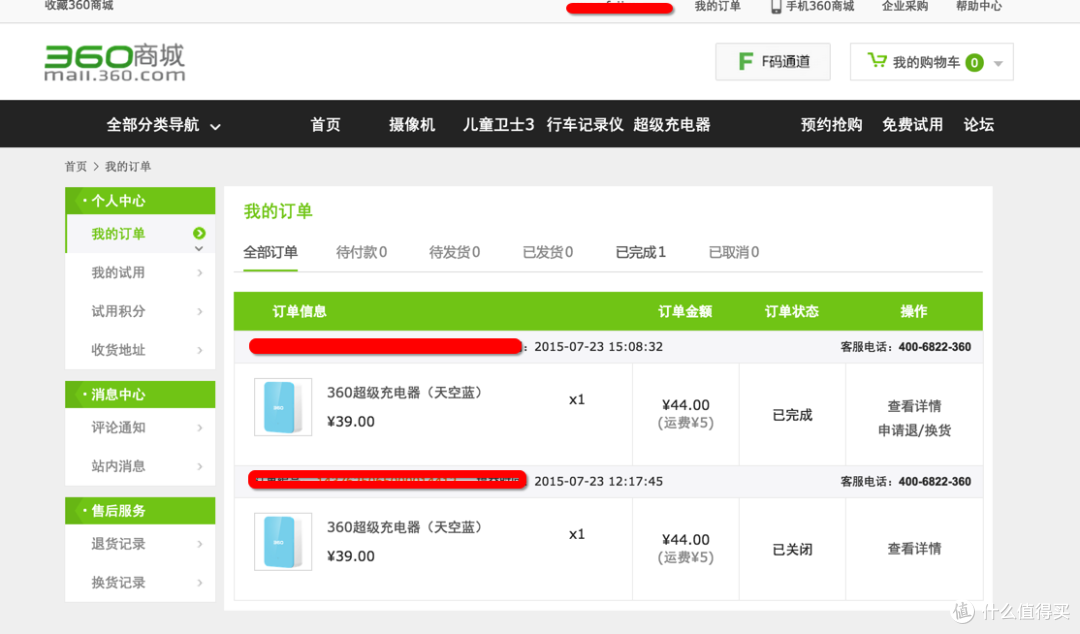The height and width of the screenshot is (634, 1080).
Task: Select 退货记录 in the sidebar
Action: pos(118,544)
